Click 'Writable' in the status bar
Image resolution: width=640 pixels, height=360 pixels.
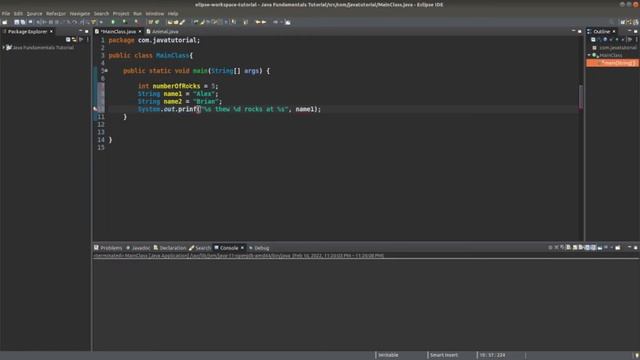coord(388,355)
